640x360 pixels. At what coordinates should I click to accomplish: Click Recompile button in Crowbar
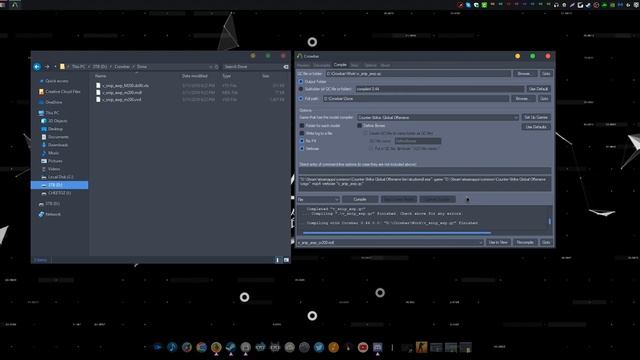pyautogui.click(x=525, y=242)
